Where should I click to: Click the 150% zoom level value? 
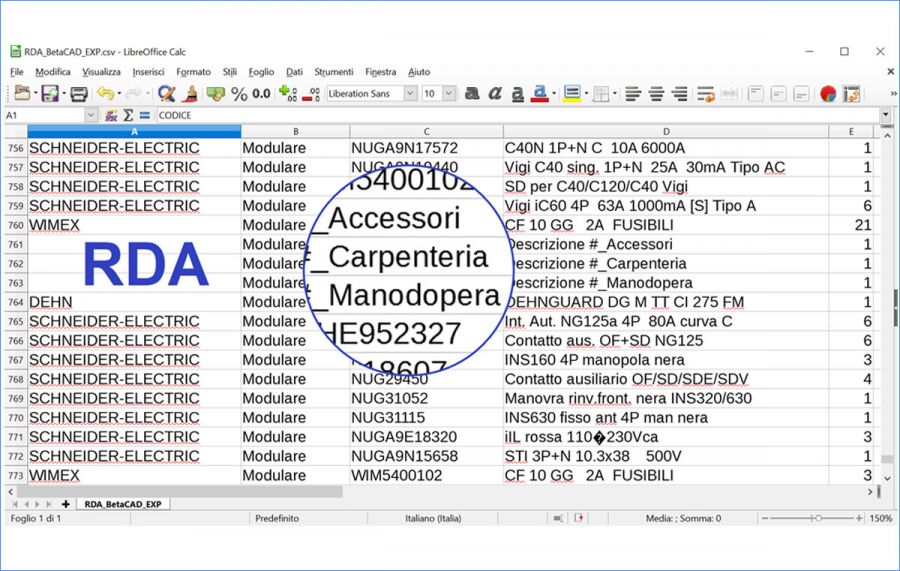coord(880,518)
